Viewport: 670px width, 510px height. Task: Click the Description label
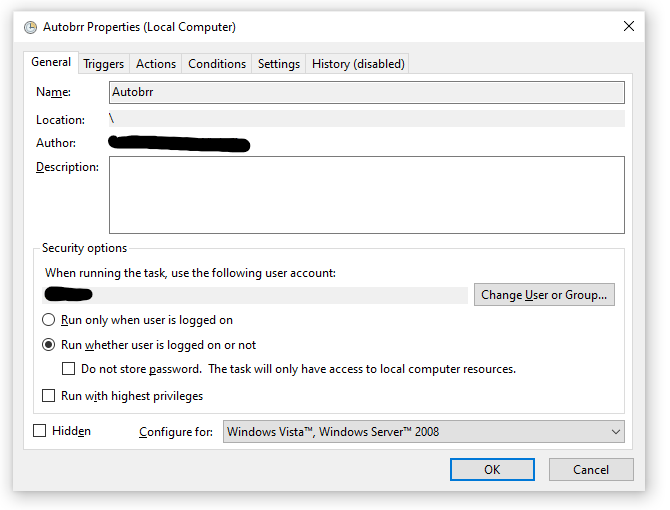(x=68, y=167)
